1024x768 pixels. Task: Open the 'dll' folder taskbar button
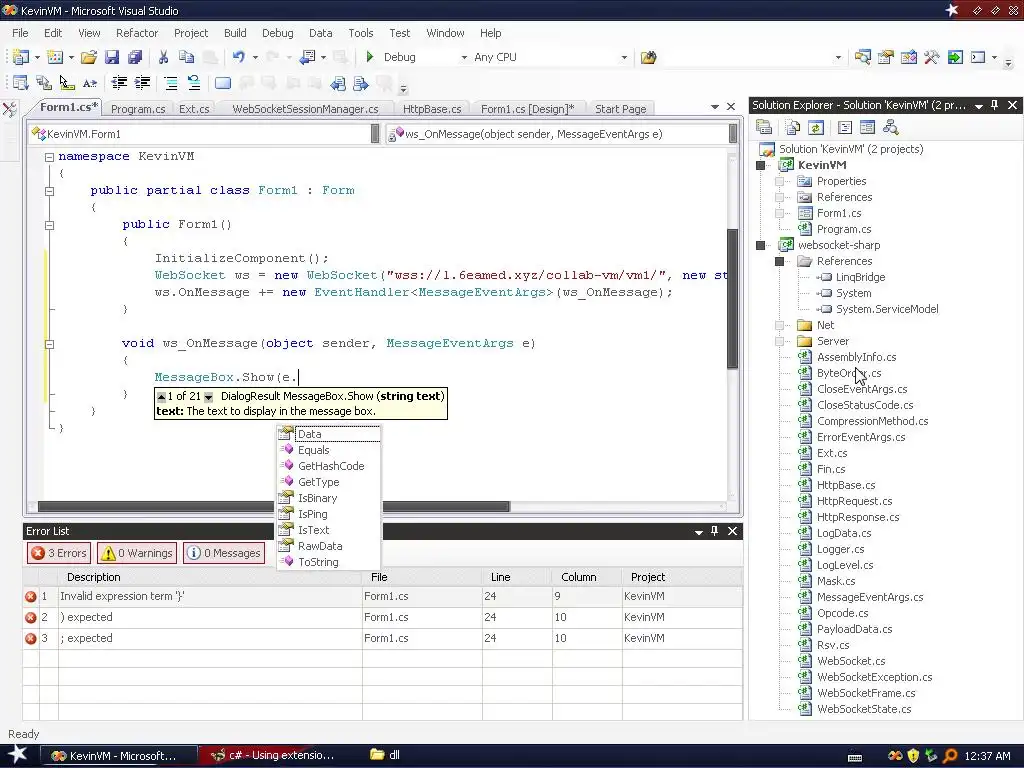[385, 755]
